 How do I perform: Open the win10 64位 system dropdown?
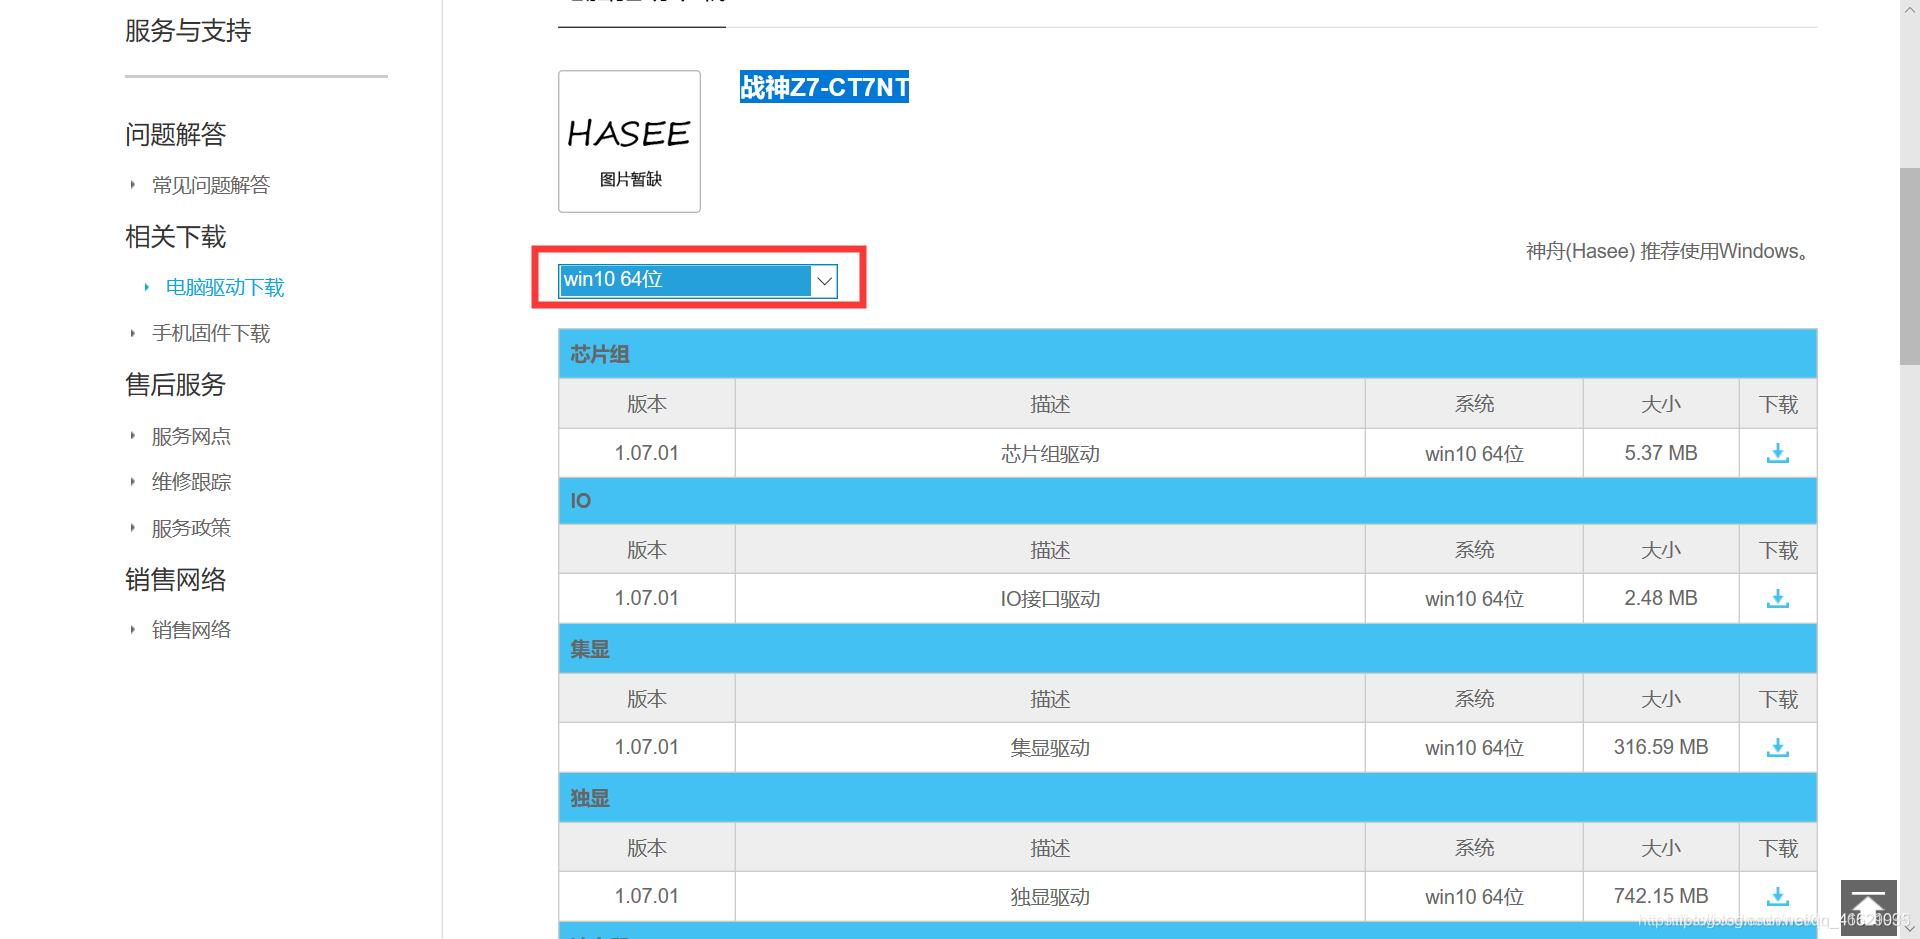click(x=698, y=280)
